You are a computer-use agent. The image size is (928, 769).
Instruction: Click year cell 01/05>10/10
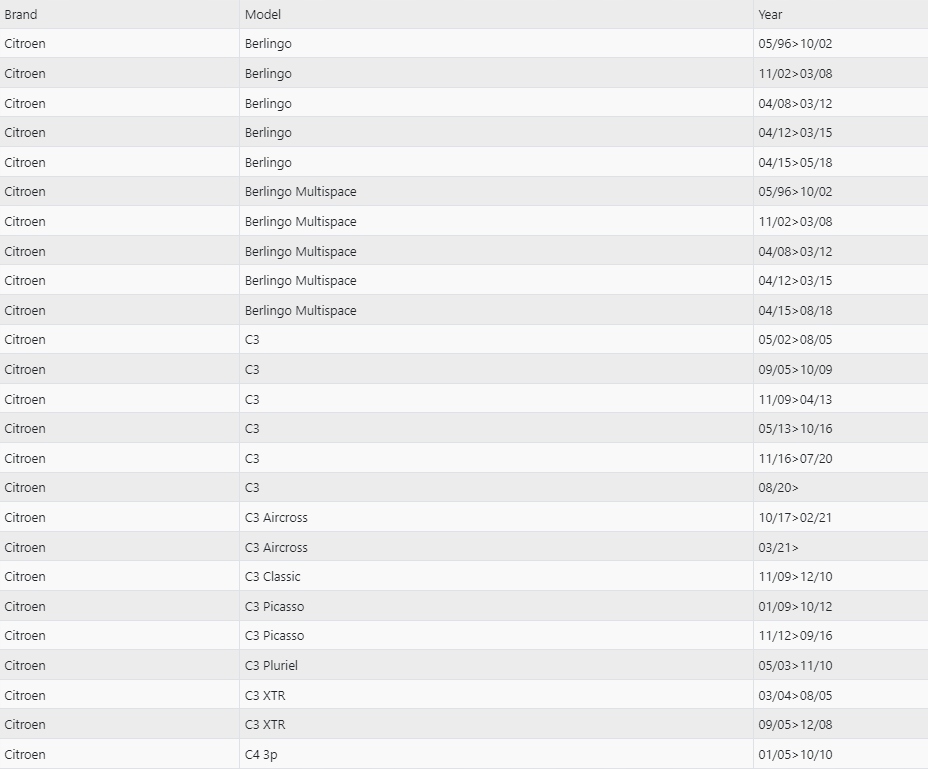point(795,755)
